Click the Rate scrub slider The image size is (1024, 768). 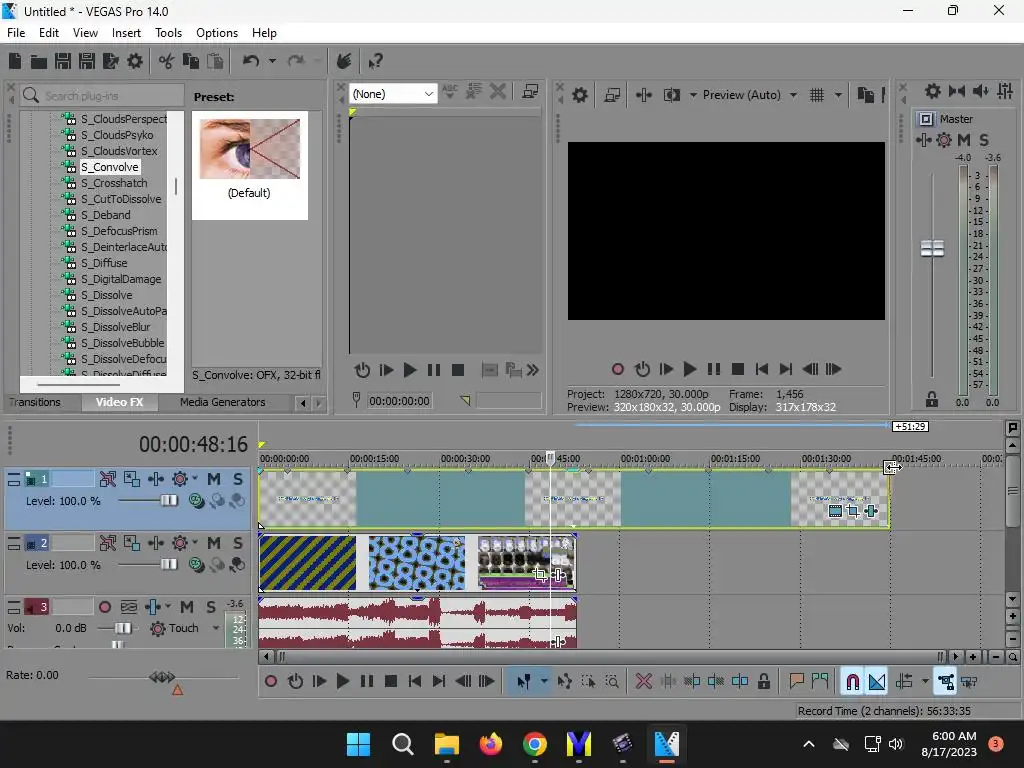pos(163,677)
